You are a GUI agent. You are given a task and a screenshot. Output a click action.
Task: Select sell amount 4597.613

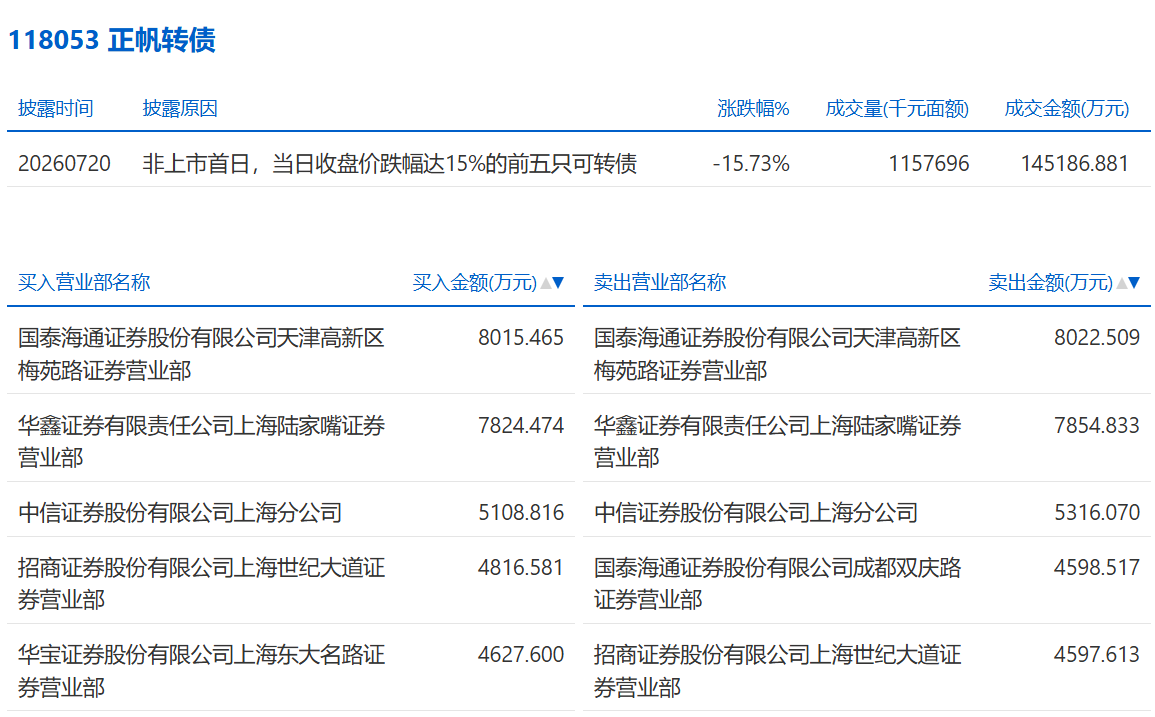pyautogui.click(x=1097, y=655)
